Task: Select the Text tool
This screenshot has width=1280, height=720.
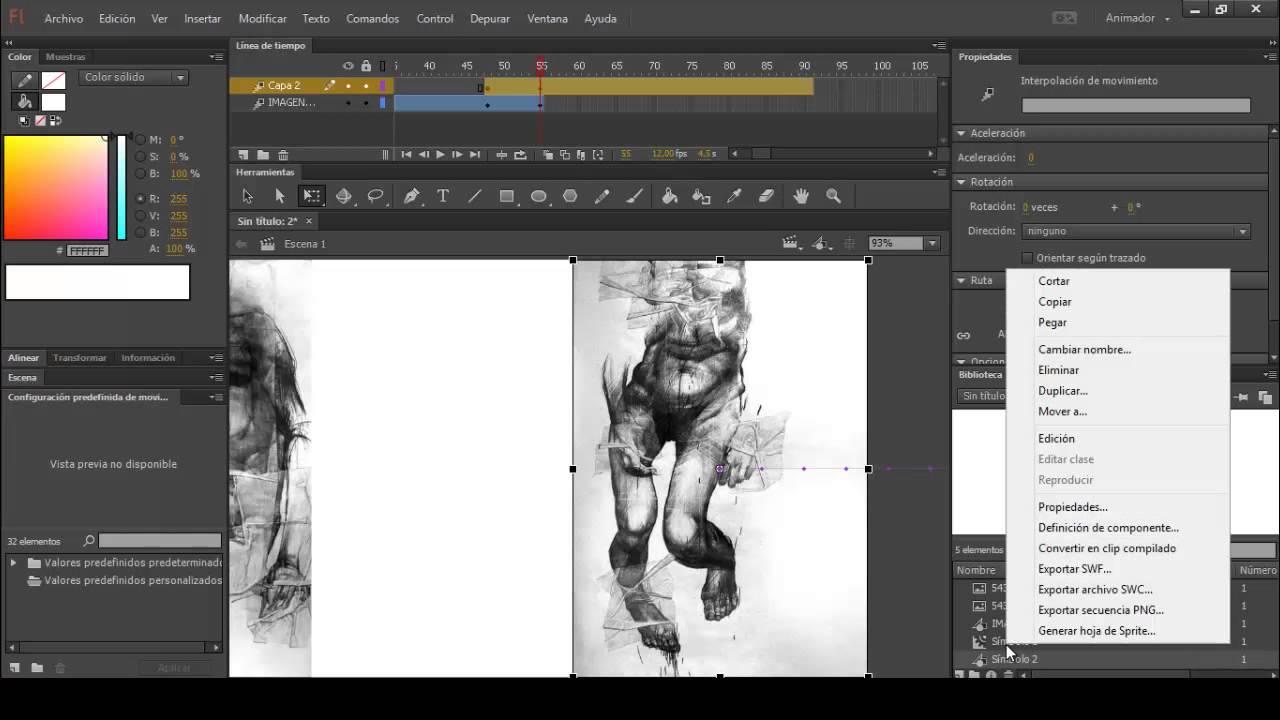Action: pos(443,197)
